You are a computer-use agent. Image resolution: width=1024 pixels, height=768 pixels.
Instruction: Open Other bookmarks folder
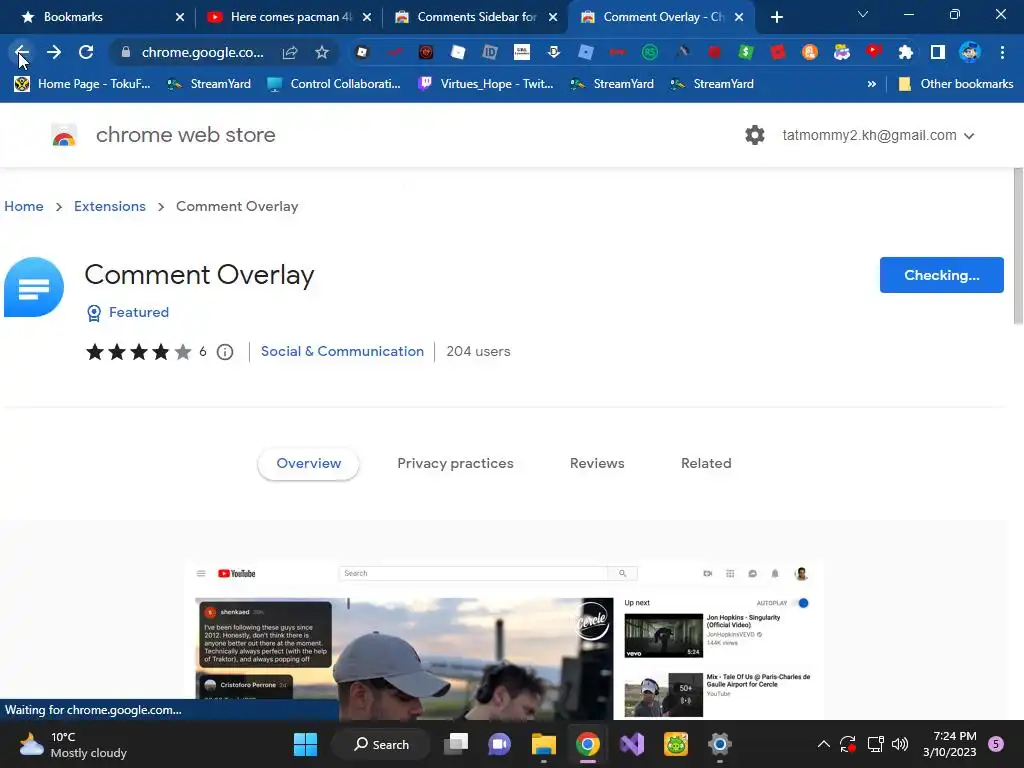pos(956,84)
